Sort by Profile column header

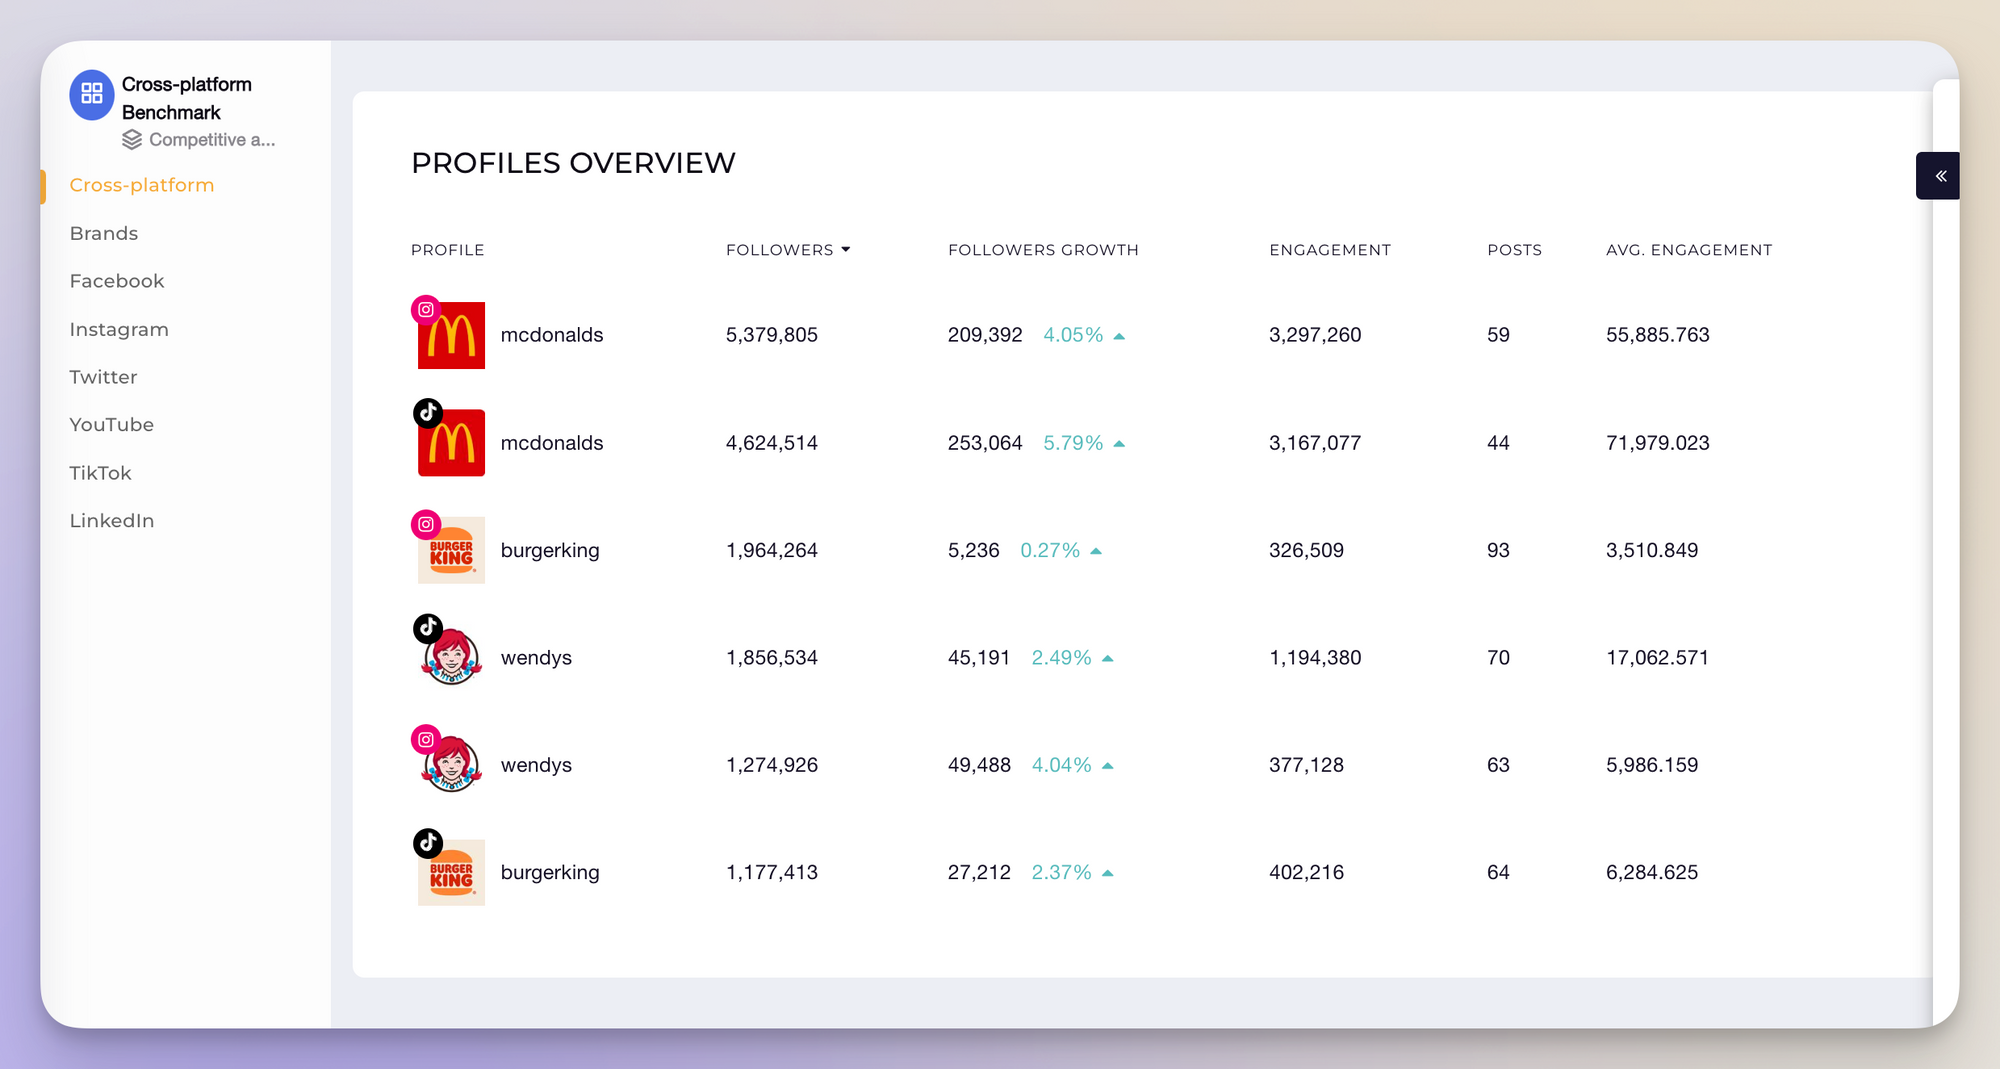tap(447, 250)
